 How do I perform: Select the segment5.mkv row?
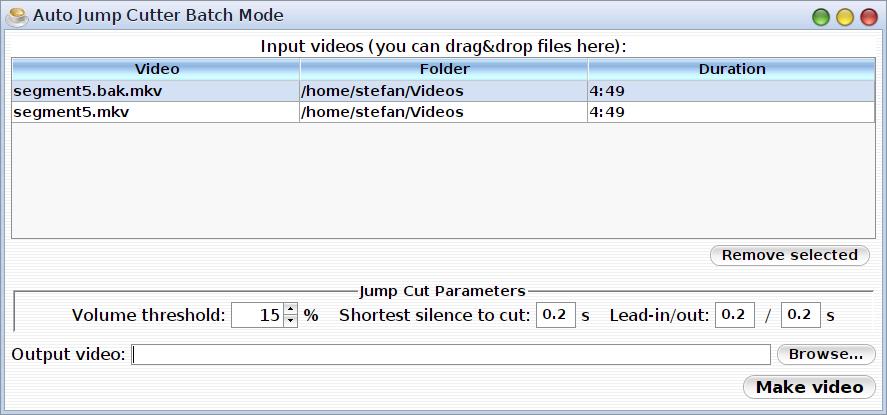click(x=156, y=112)
